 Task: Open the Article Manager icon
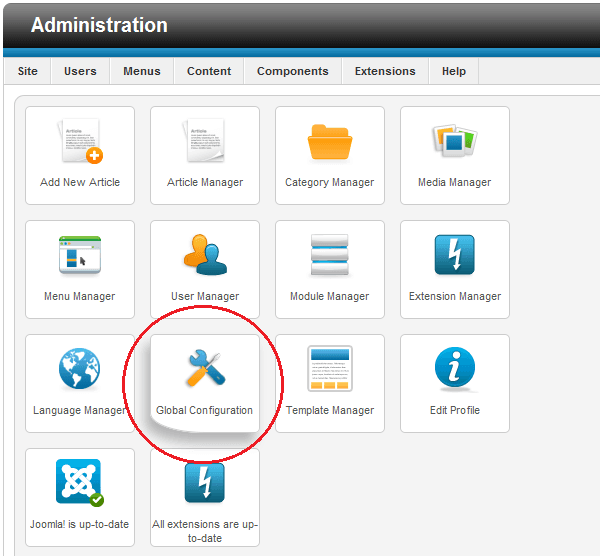[204, 140]
